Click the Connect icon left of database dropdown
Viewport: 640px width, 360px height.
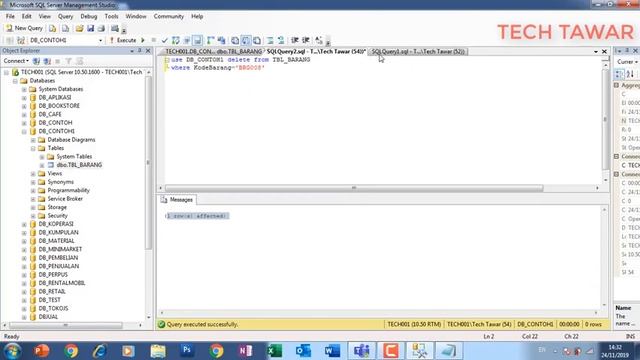tap(9, 40)
